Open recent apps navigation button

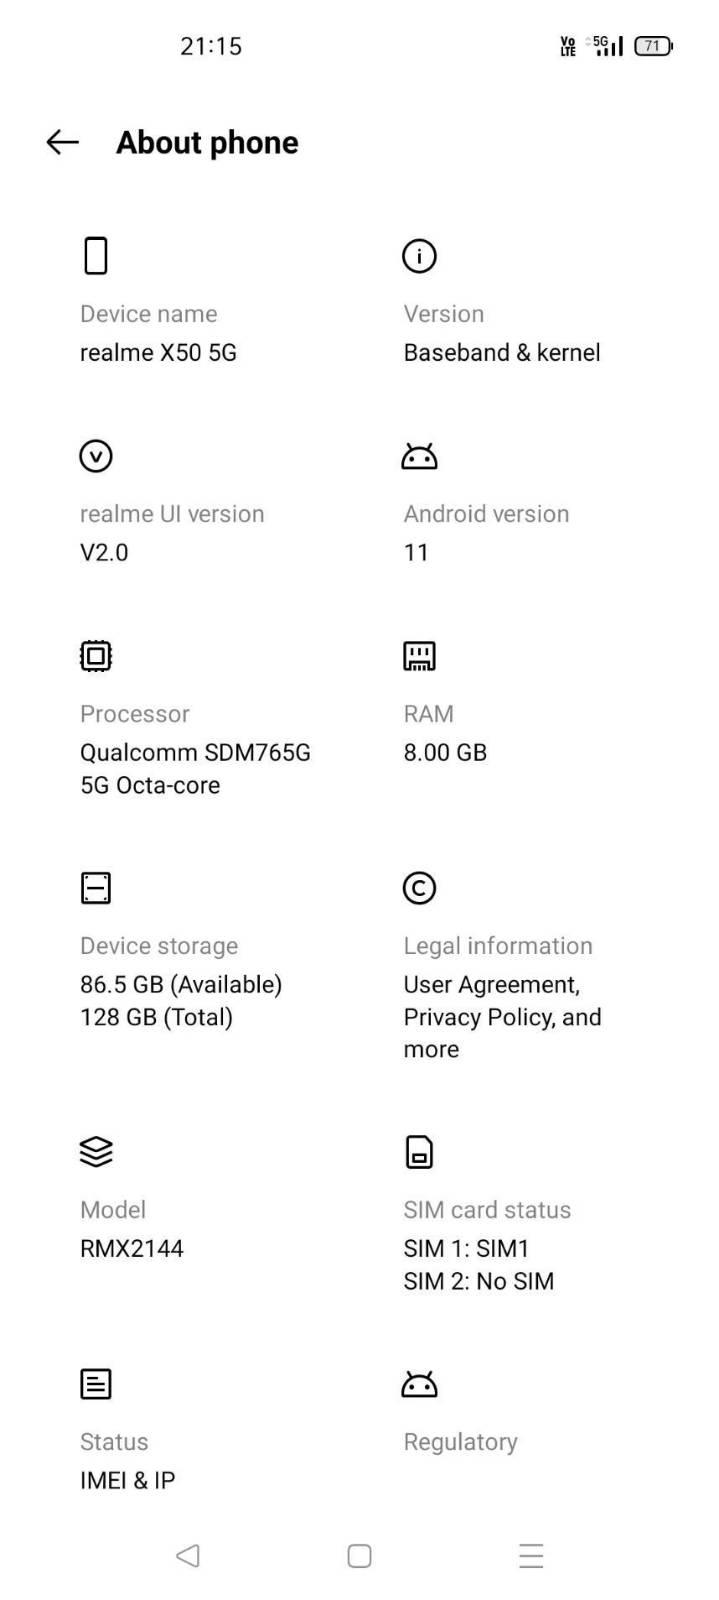click(531, 1556)
